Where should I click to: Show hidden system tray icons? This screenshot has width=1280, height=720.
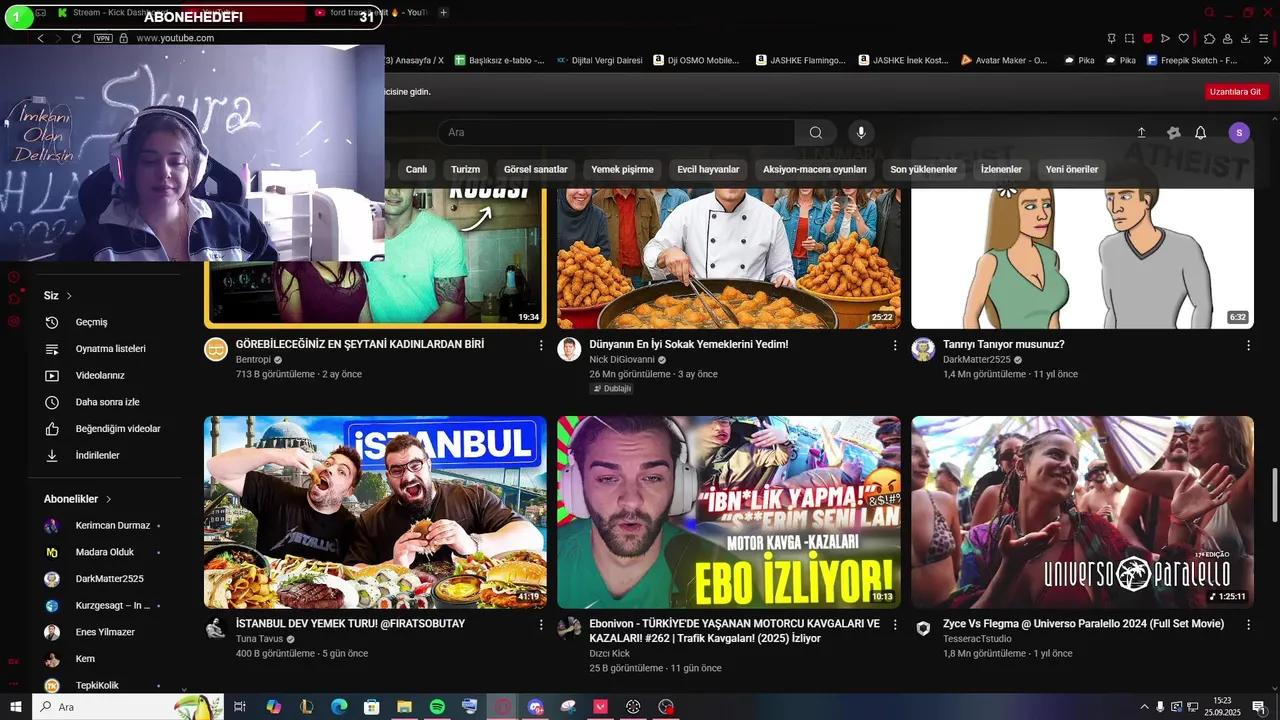[1145, 707]
